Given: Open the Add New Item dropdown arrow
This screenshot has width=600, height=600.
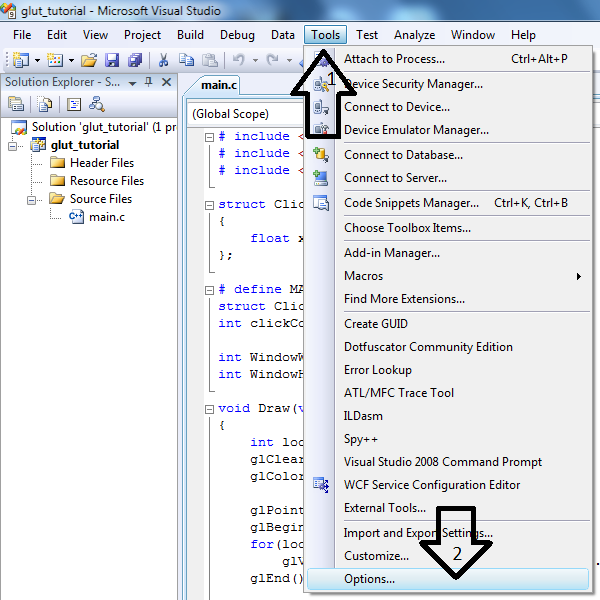Looking at the screenshot, I should pyautogui.click(x=71, y=60).
